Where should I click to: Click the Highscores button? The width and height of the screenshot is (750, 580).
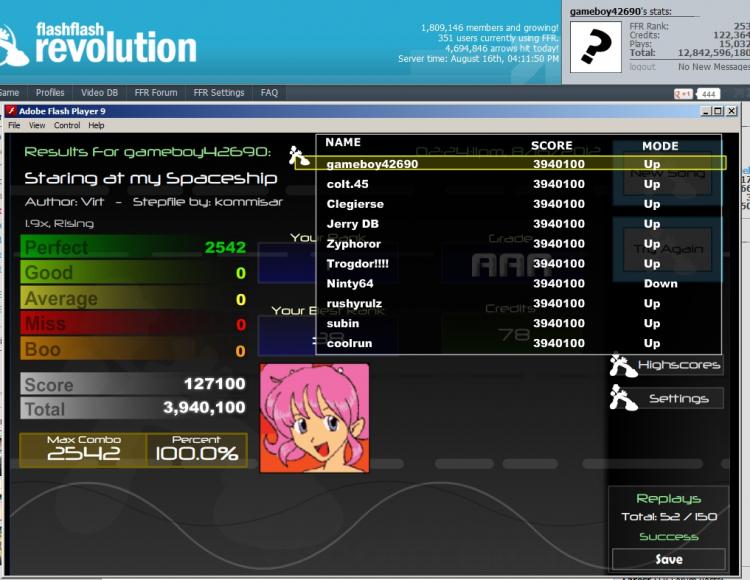pos(679,365)
